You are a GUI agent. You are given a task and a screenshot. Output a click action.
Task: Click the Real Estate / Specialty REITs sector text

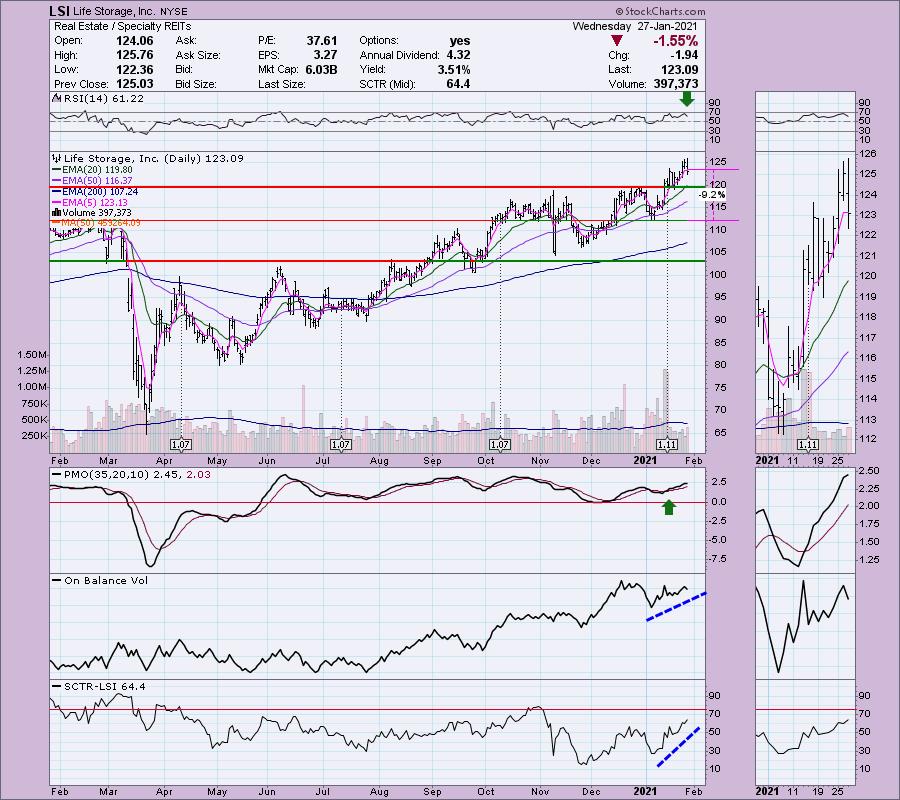click(123, 26)
